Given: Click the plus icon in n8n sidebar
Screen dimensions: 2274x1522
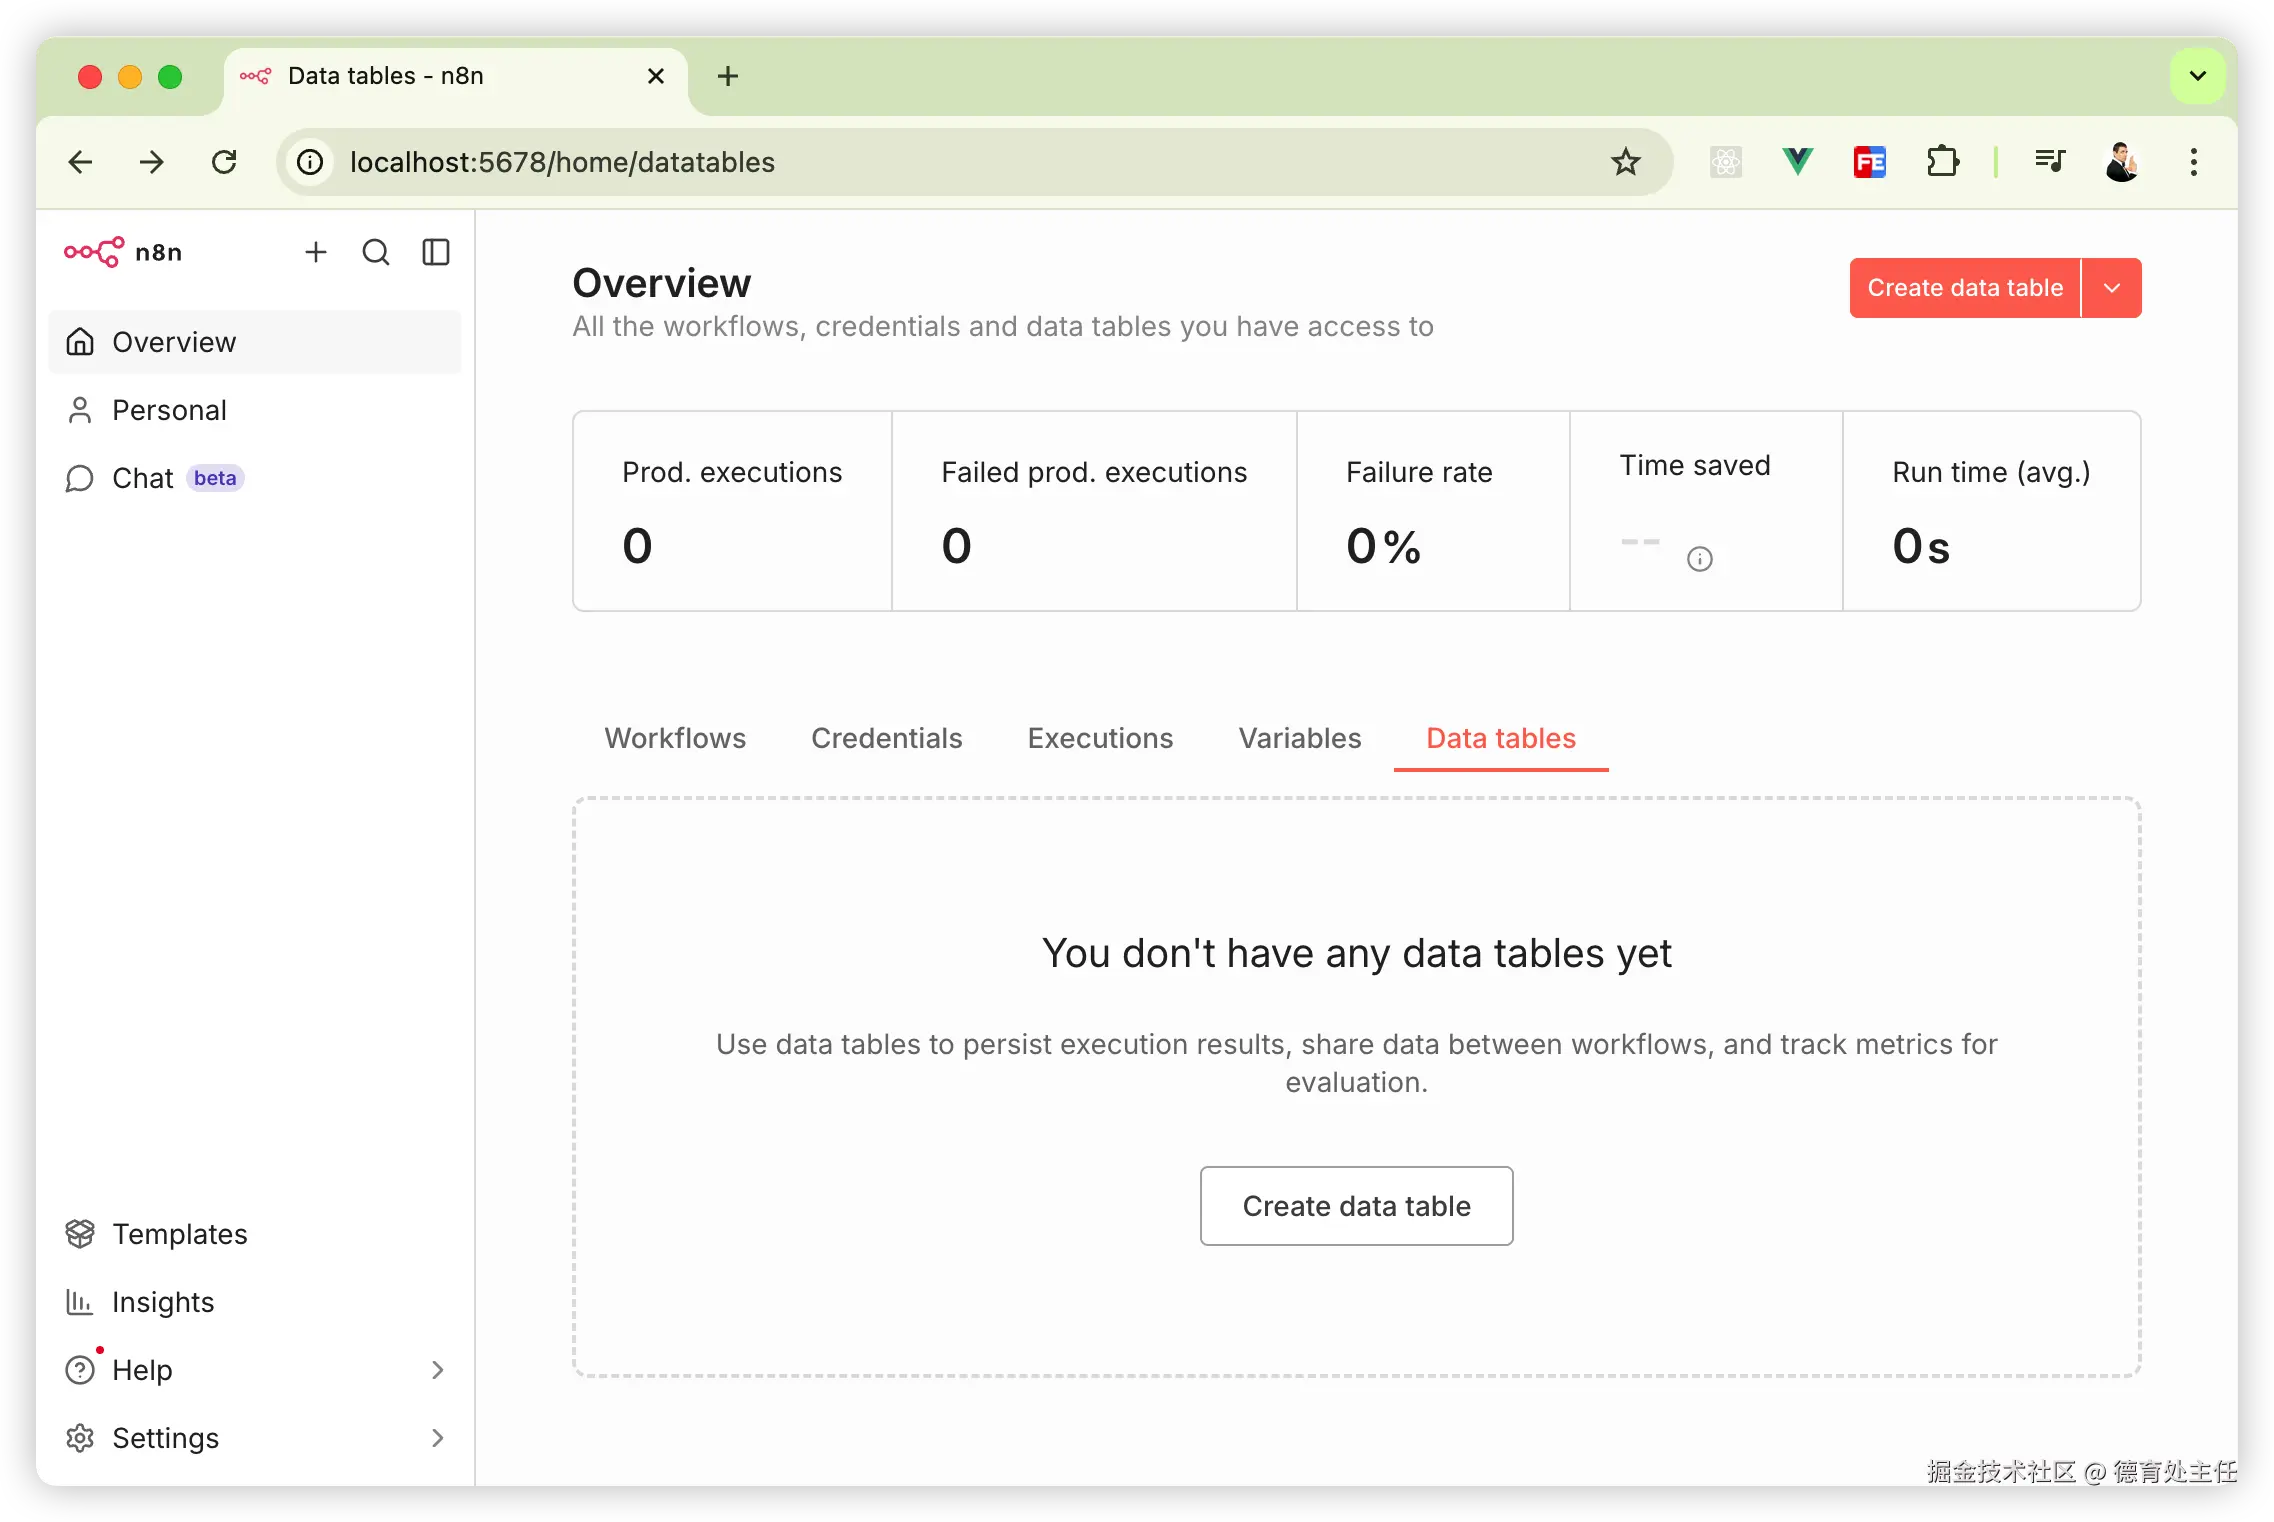Looking at the screenshot, I should pyautogui.click(x=316, y=252).
